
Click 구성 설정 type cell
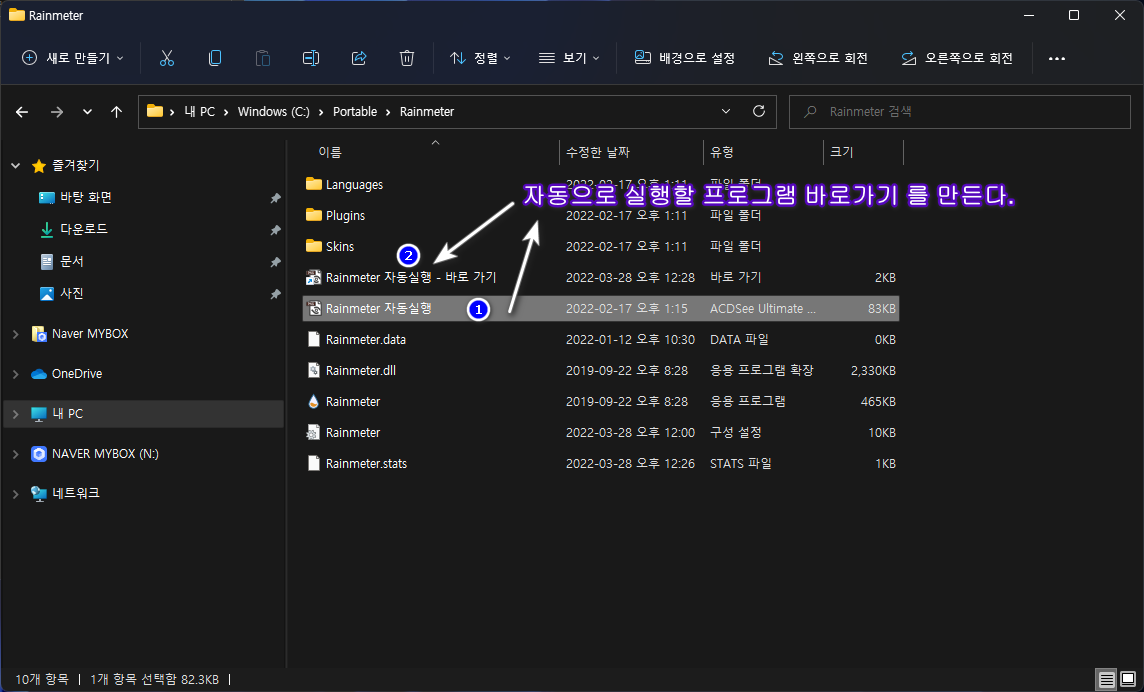(735, 433)
